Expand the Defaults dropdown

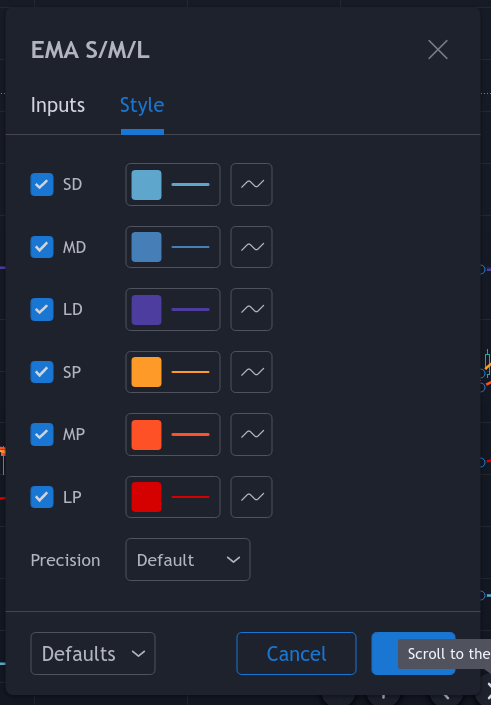[x=93, y=653]
